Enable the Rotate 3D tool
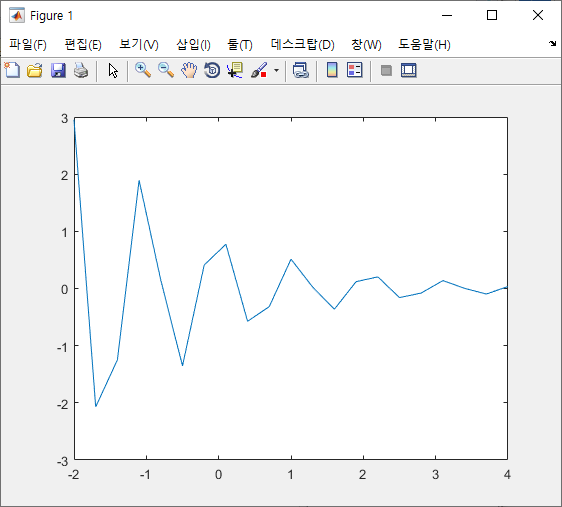 [212, 70]
